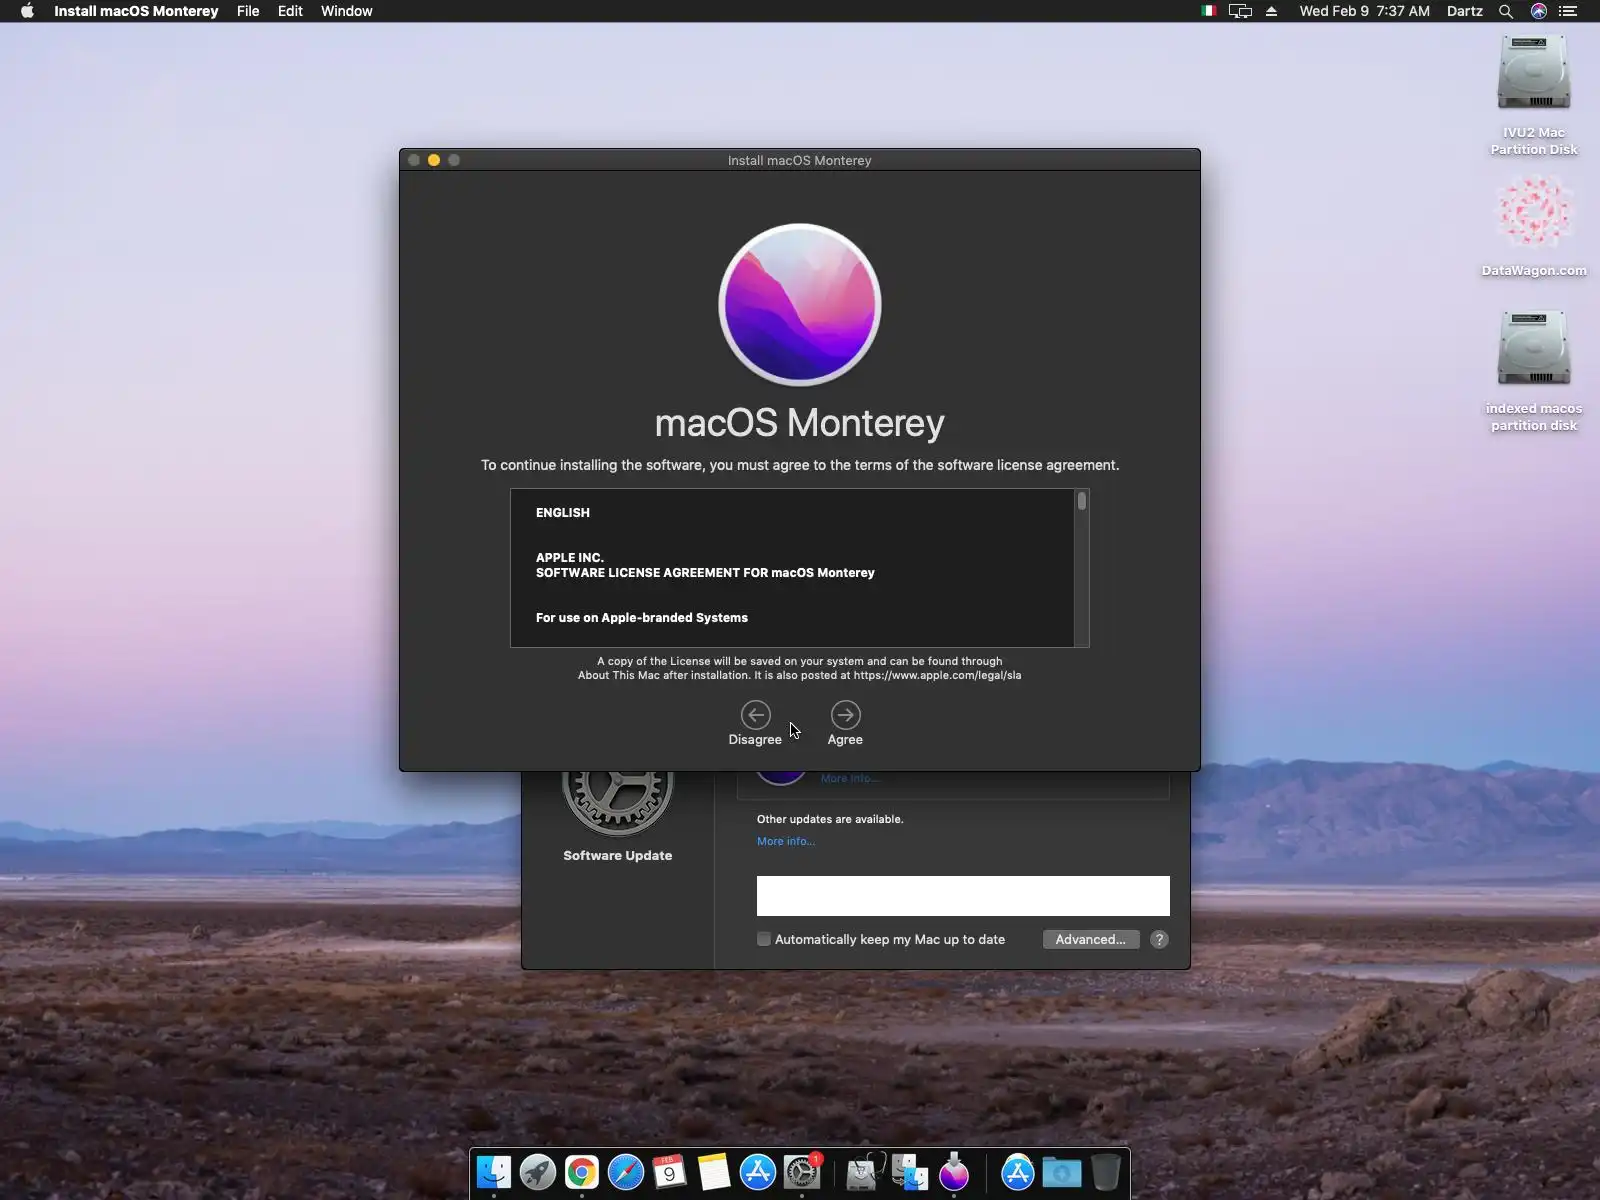Click the help question mark in Software Update
The image size is (1600, 1200).
1159,939
